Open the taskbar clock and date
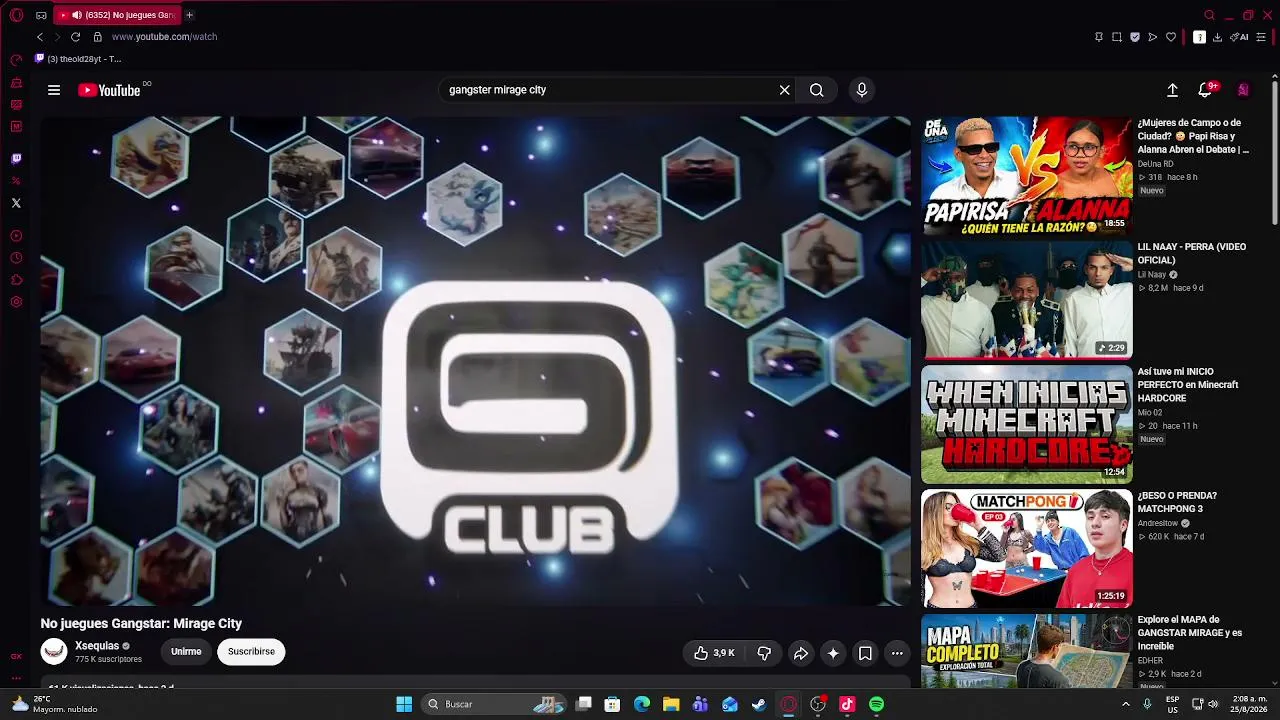Screen dimensions: 1280x720 pyautogui.click(x=1248, y=704)
